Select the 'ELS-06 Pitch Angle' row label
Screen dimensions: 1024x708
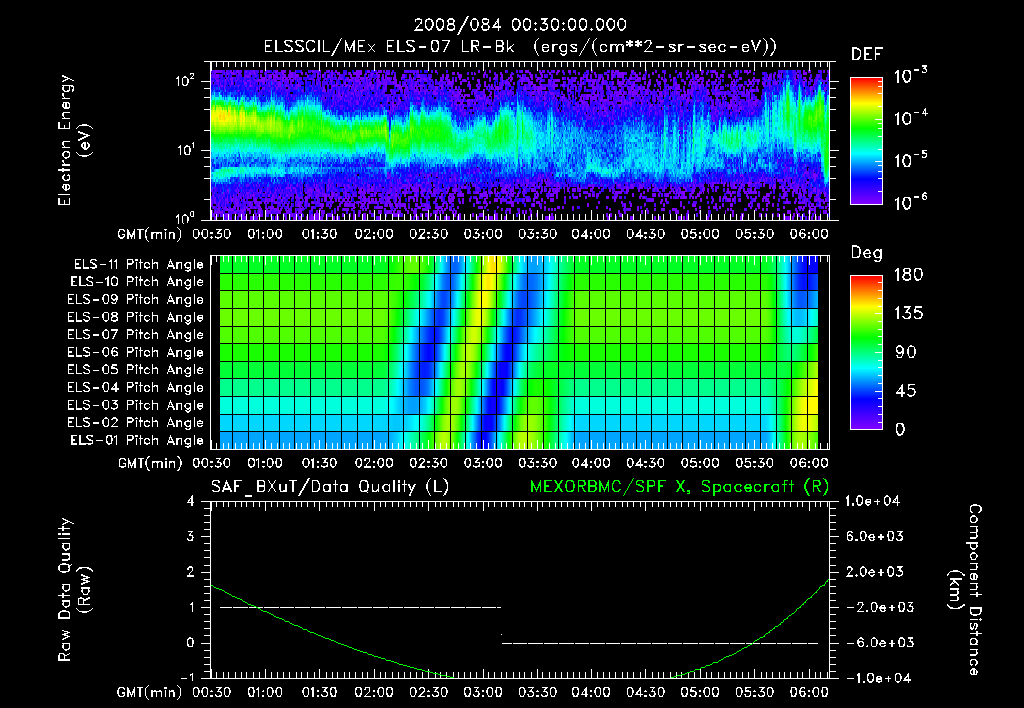(136, 352)
